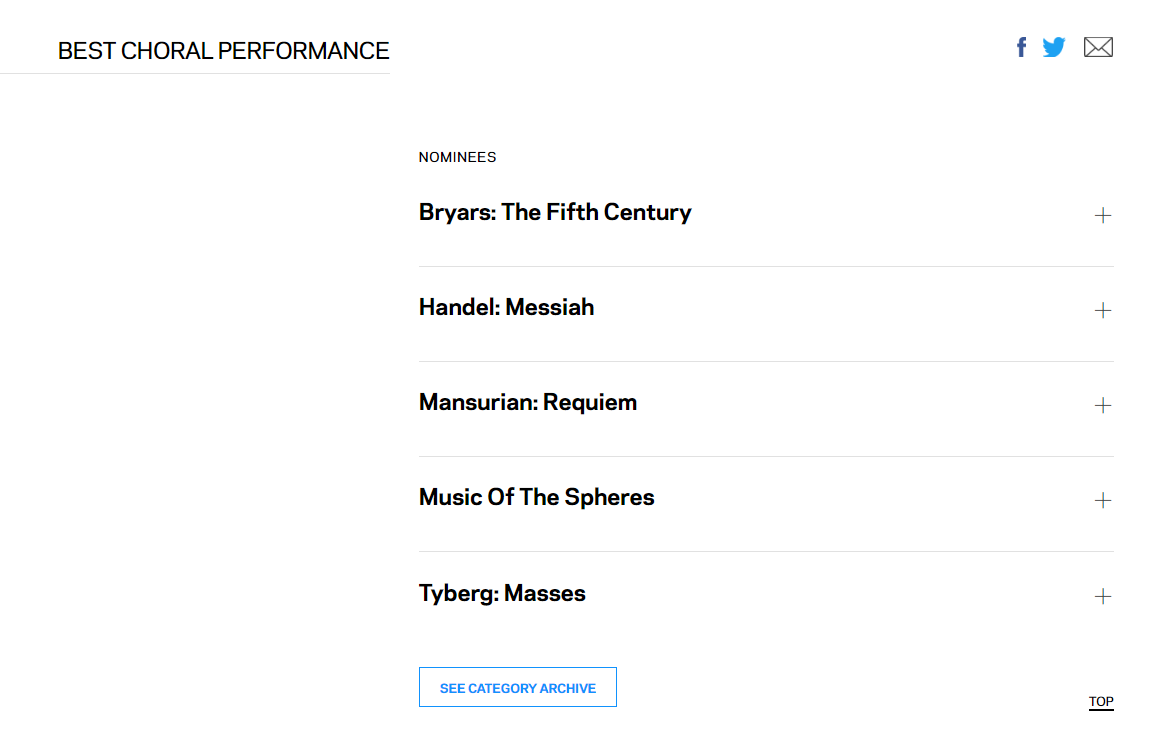Expand Tyberg: Masses using the plus icon
Screen dimensions: 1155x742
pyautogui.click(x=1103, y=596)
